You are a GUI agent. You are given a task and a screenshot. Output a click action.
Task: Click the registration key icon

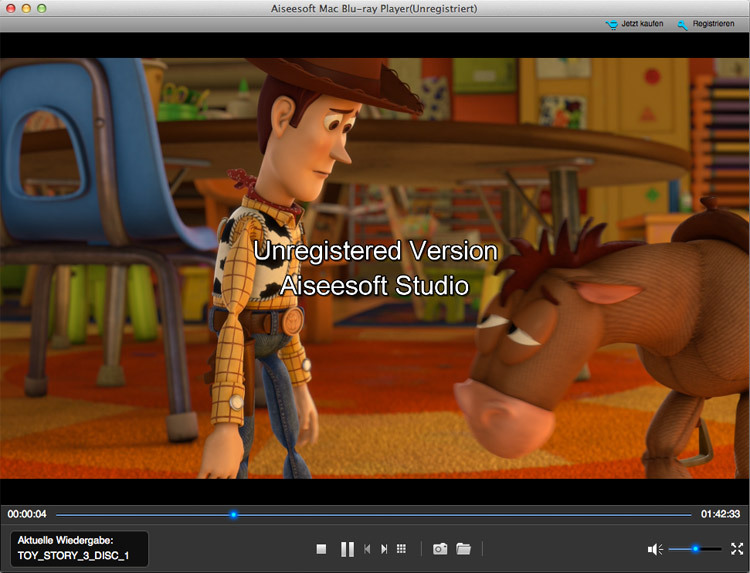point(683,24)
